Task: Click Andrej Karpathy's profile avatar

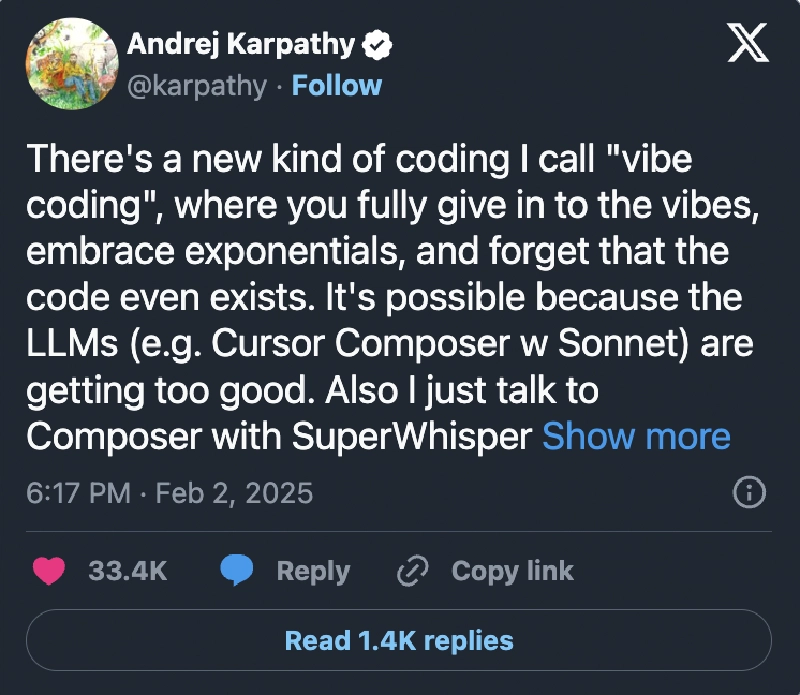Action: [x=71, y=65]
